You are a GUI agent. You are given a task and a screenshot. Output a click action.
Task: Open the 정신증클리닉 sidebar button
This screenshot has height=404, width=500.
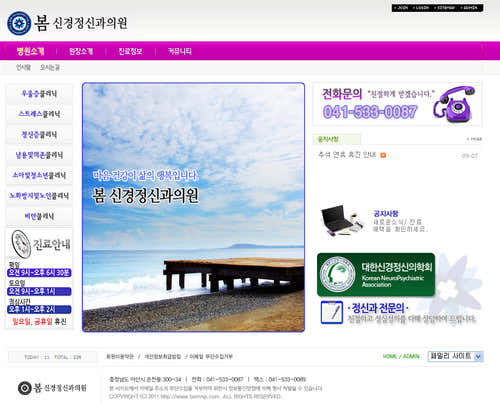(x=39, y=135)
